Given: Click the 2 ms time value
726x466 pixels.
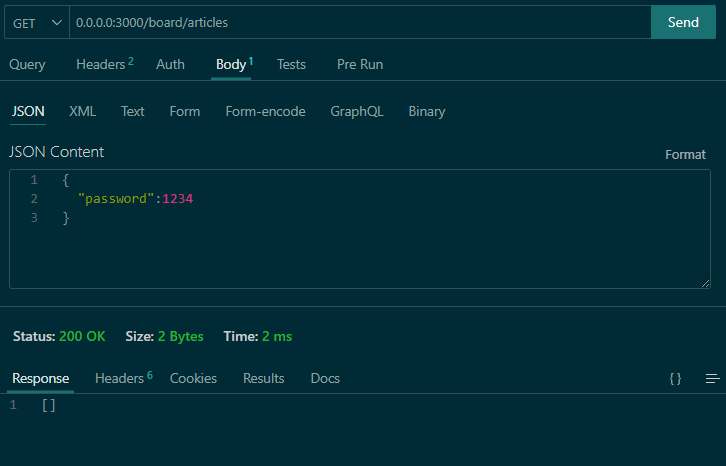Looking at the screenshot, I should (x=277, y=336).
